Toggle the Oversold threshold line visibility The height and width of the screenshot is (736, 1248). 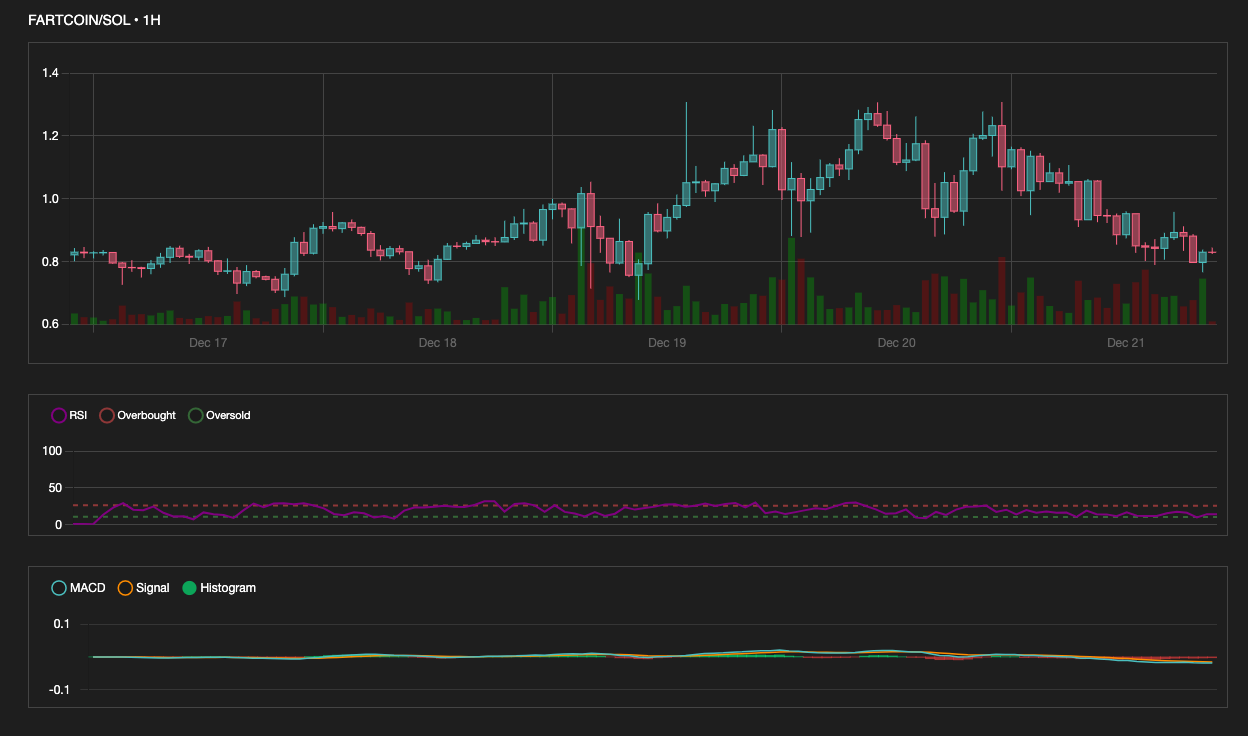coord(194,415)
